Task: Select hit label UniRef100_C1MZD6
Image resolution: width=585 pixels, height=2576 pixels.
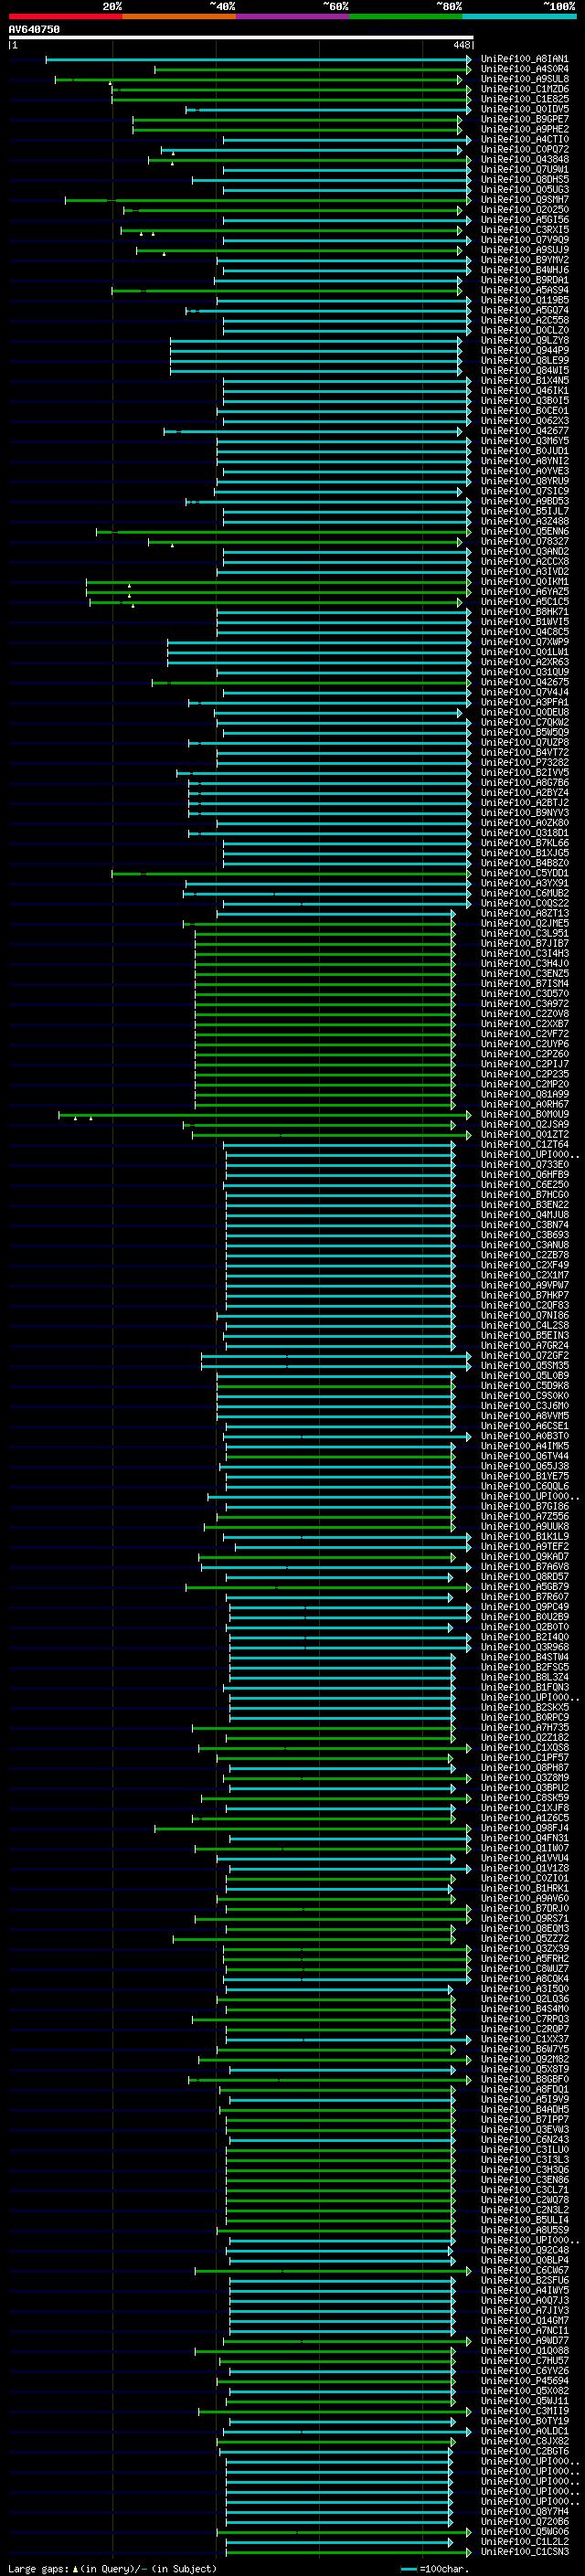Action: [x=525, y=89]
